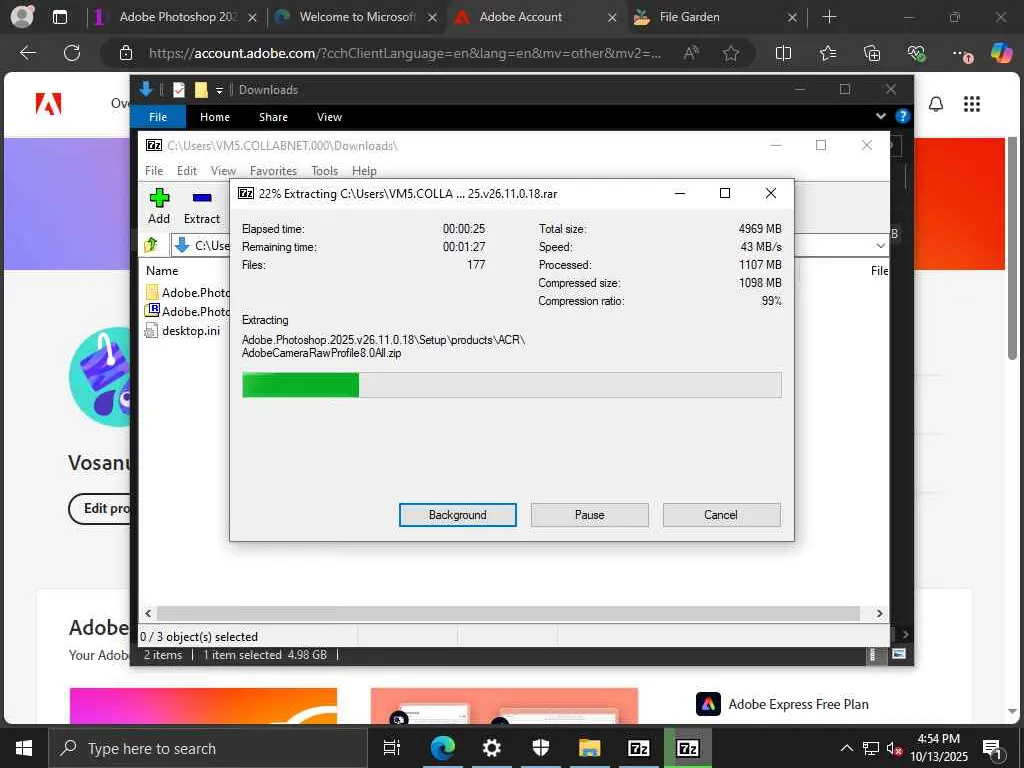
Task: Open Edge favorites list icon
Action: pyautogui.click(x=827, y=53)
